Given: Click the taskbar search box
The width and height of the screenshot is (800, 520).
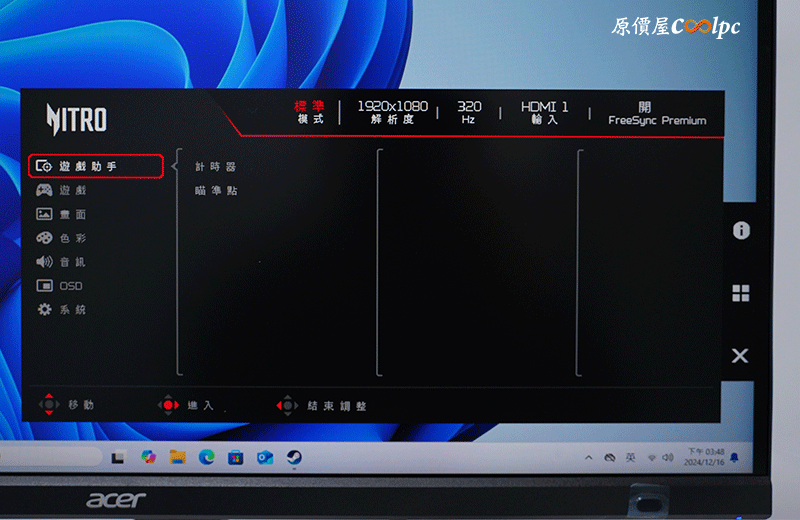Looking at the screenshot, I should click(x=50, y=457).
